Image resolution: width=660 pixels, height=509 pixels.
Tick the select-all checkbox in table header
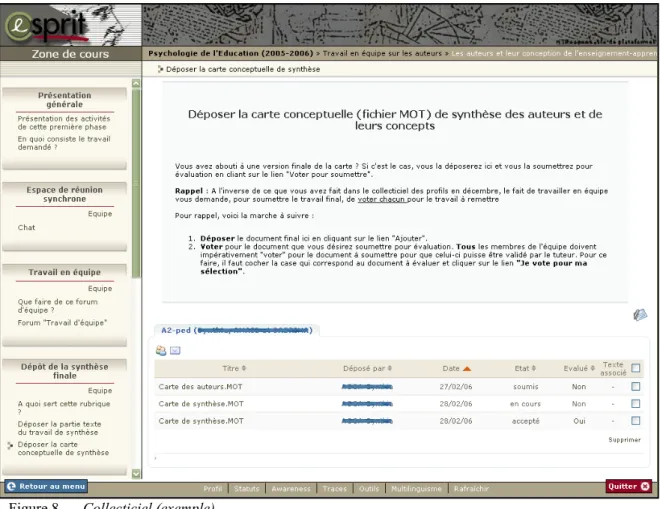(636, 368)
